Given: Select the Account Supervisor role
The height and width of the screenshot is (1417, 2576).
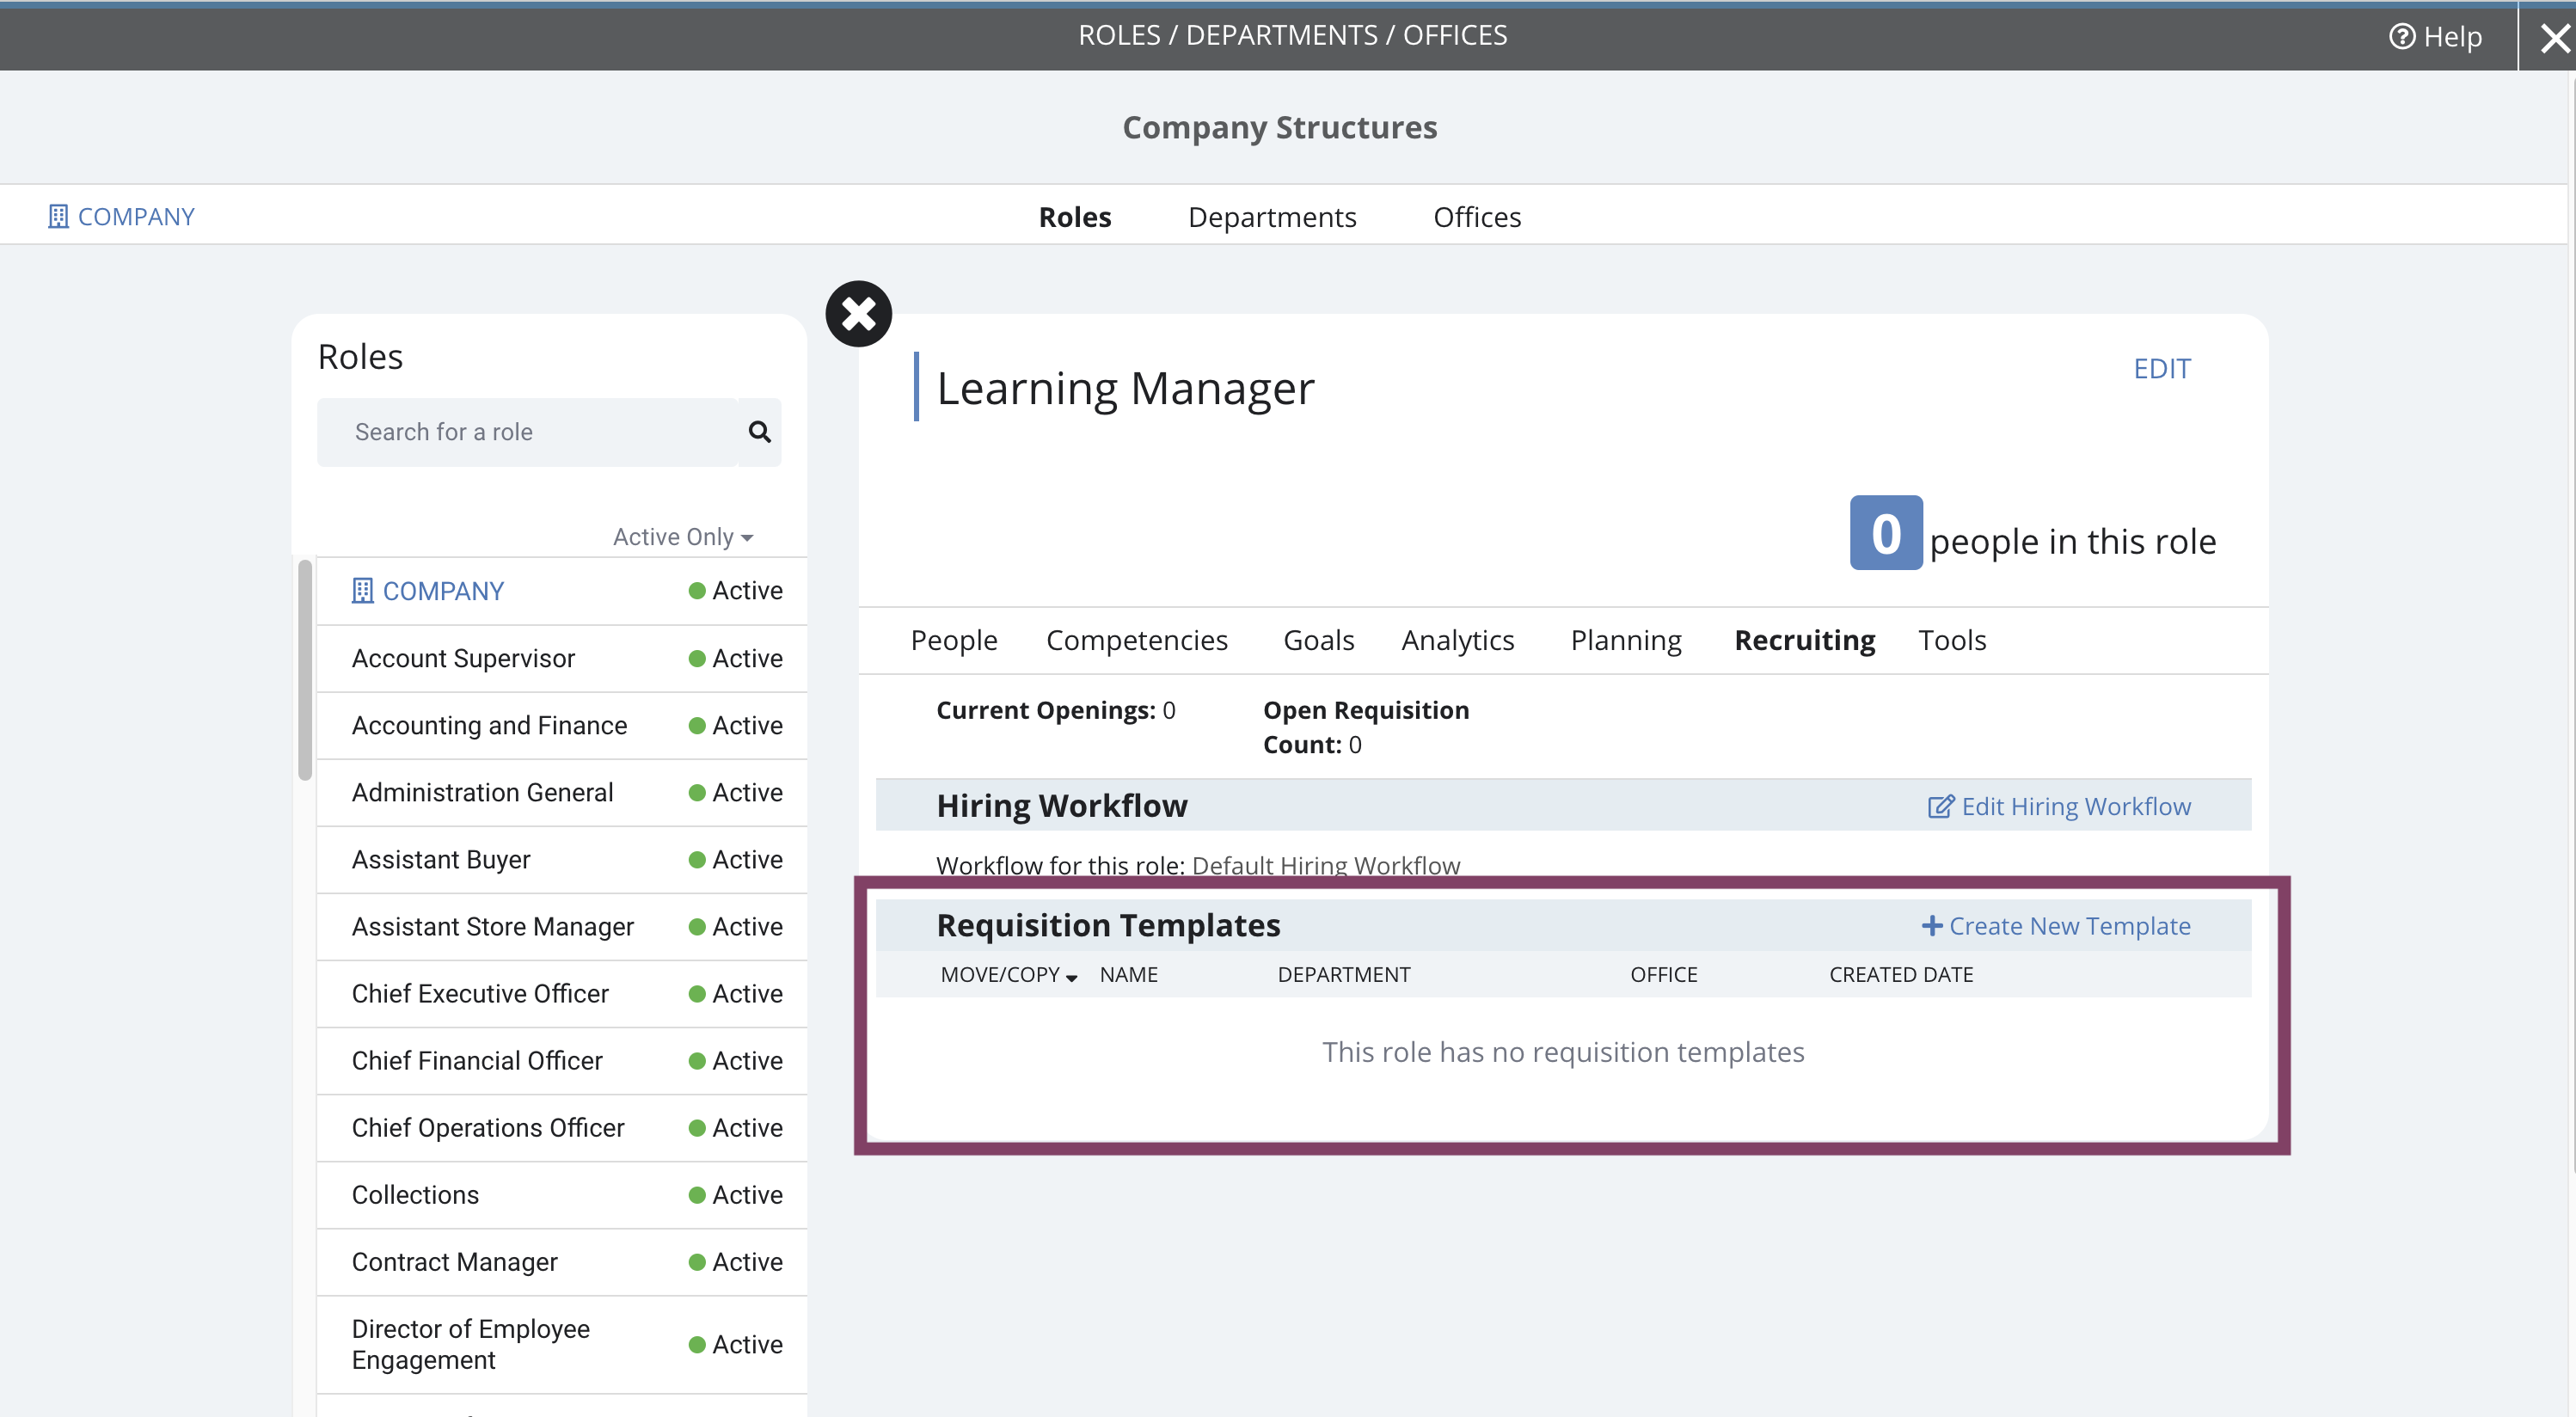Looking at the screenshot, I should (x=561, y=658).
